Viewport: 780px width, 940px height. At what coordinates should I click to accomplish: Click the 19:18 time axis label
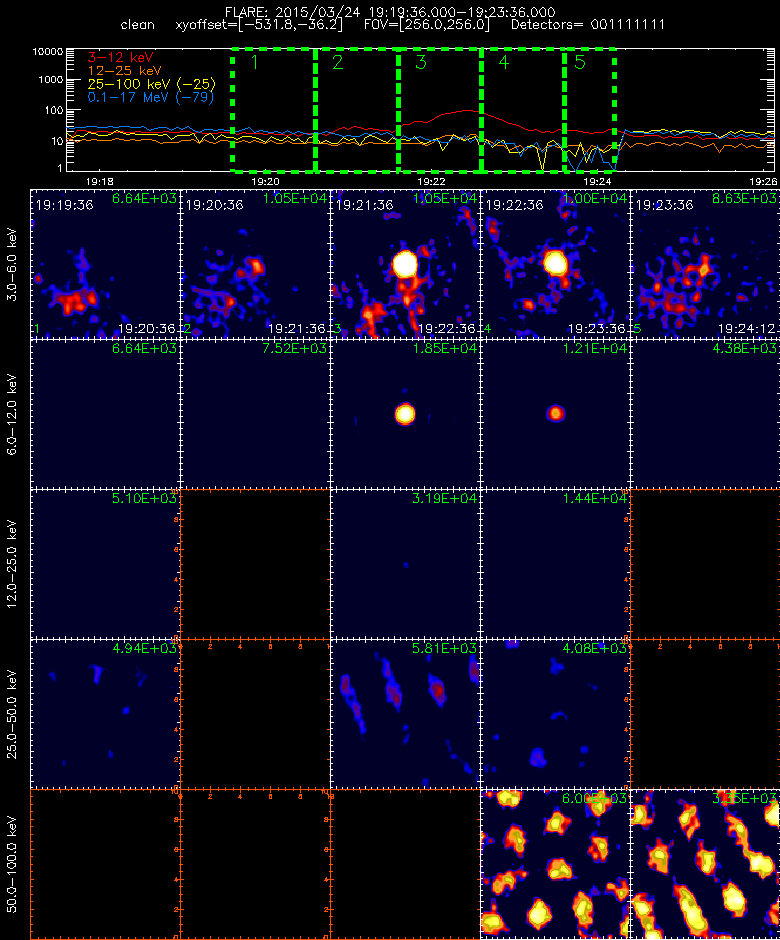(100, 182)
